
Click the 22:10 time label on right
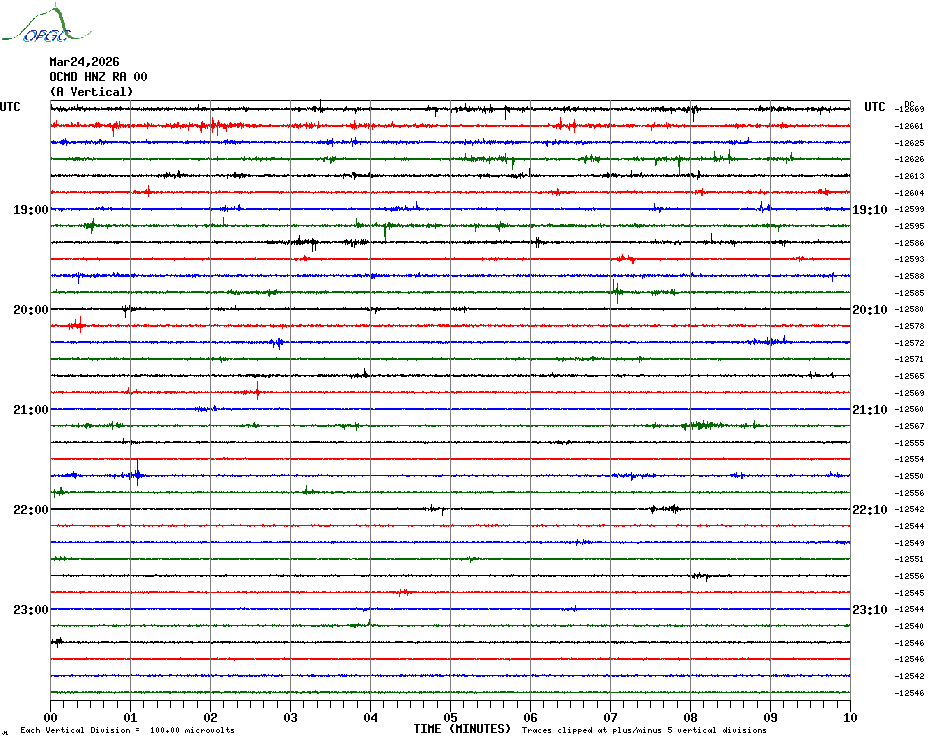tap(868, 510)
